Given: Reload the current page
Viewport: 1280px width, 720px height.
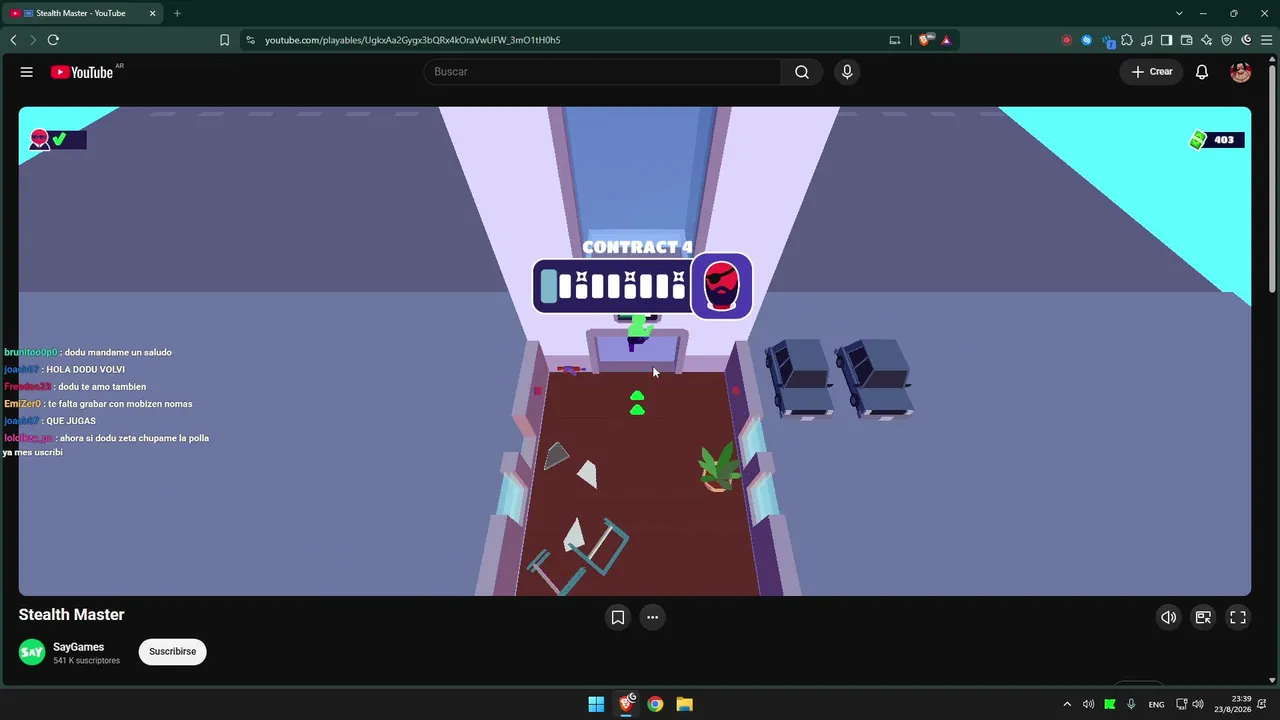Looking at the screenshot, I should (53, 40).
